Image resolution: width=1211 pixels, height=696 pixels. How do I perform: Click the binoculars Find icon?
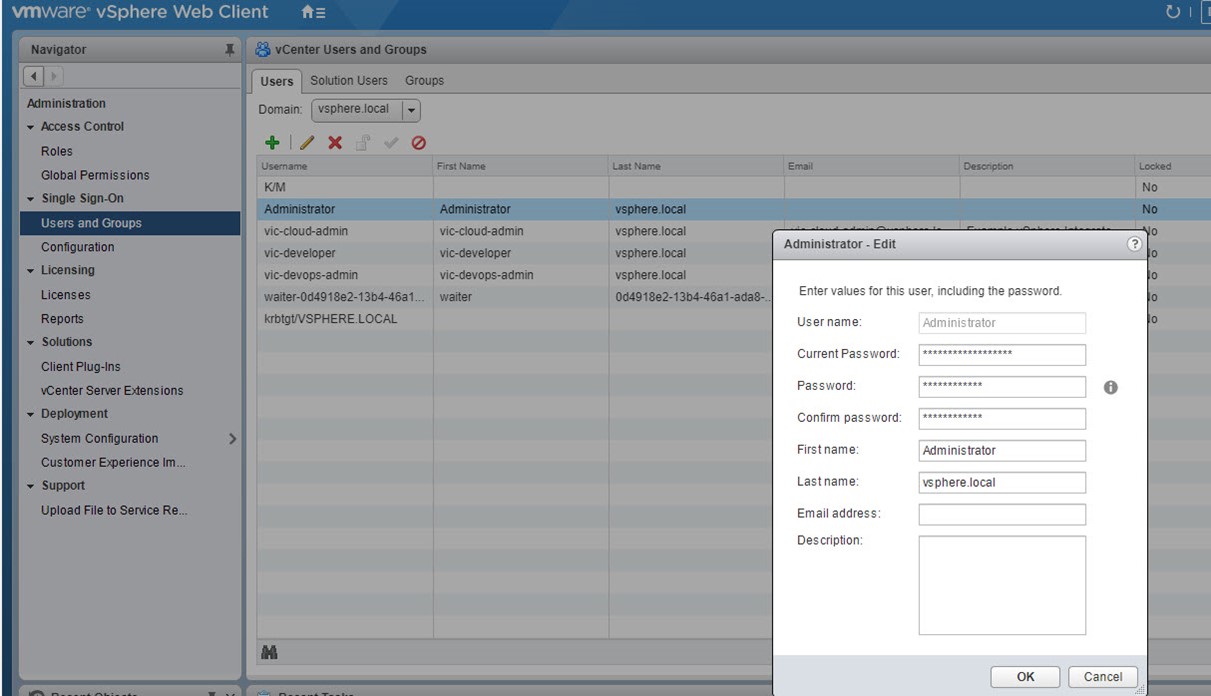269,652
